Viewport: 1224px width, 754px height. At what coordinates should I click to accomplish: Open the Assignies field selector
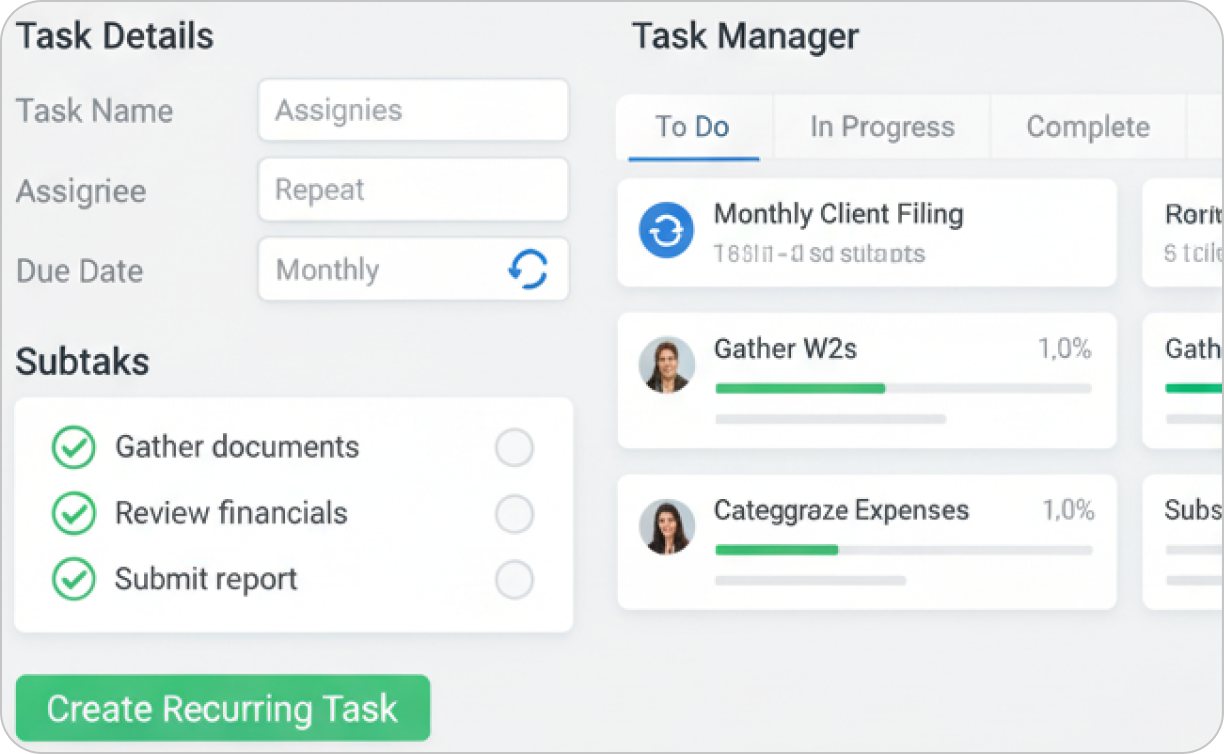coord(412,110)
